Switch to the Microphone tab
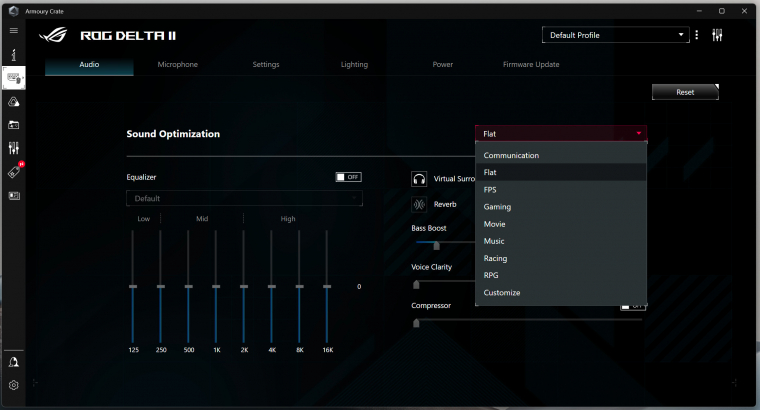760x410 pixels. click(177, 64)
